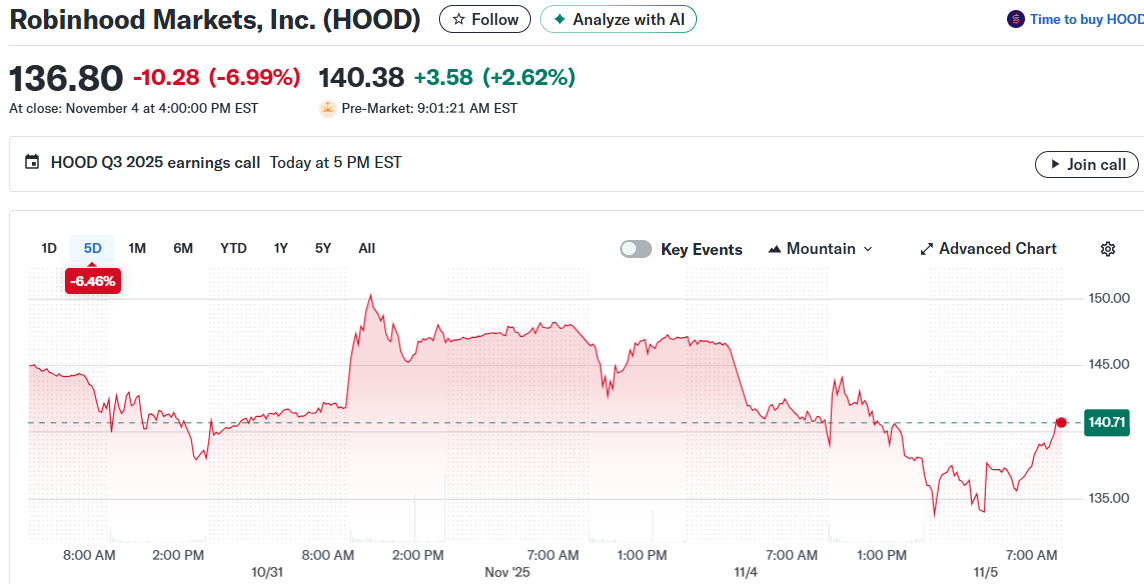Click the red -6.46% badge under 5D
Viewport: 1144px width, 584px height.
92,281
